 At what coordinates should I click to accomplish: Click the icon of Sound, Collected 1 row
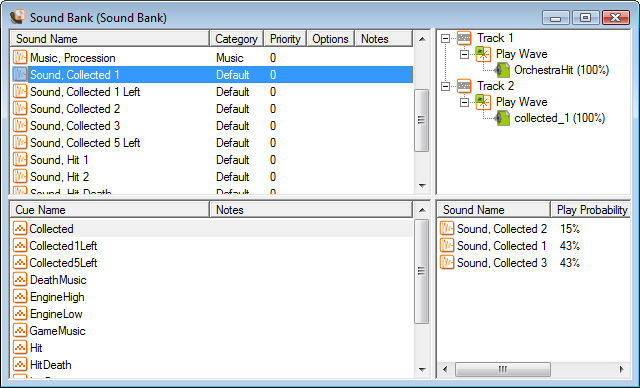coord(20,75)
